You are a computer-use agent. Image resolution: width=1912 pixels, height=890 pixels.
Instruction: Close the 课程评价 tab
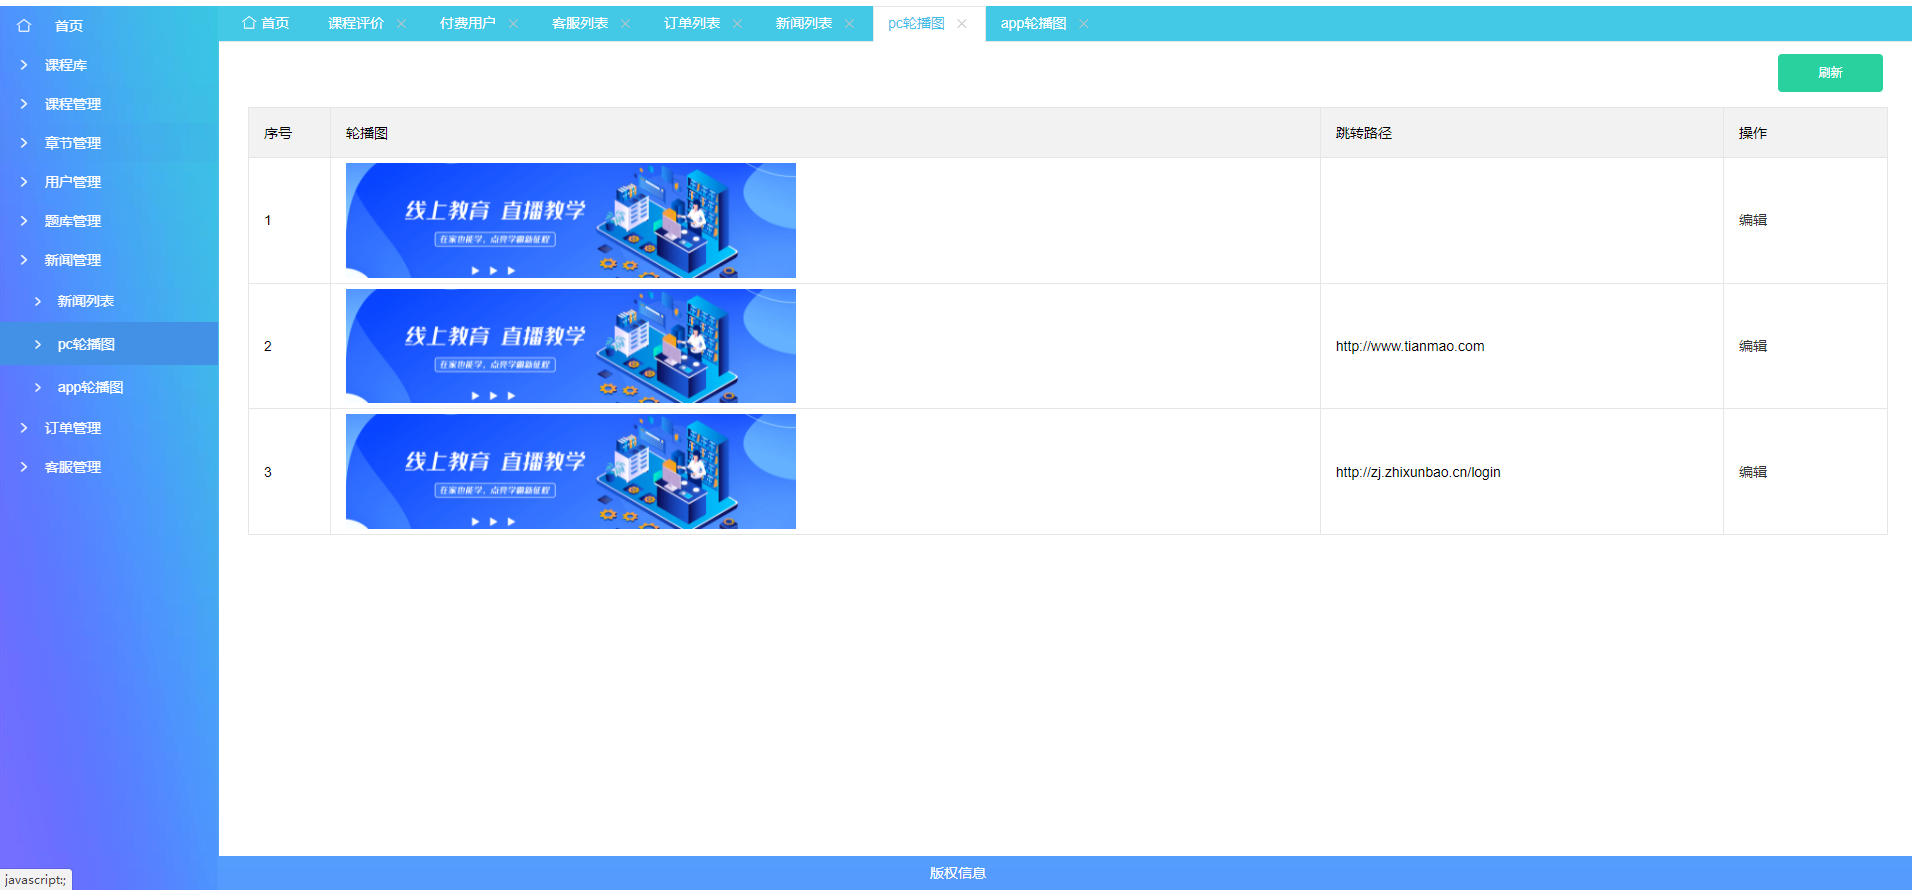(401, 24)
